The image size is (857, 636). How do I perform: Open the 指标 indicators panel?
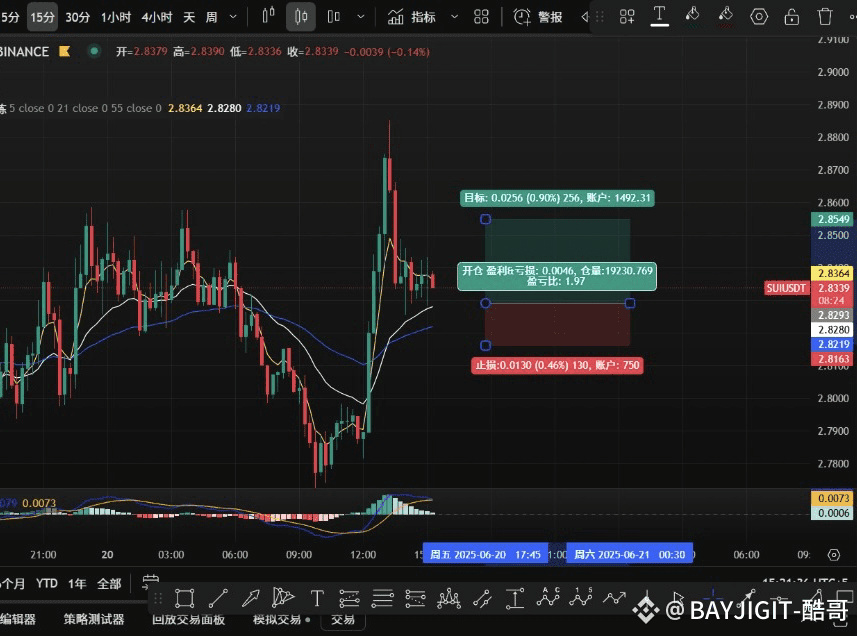[412, 17]
